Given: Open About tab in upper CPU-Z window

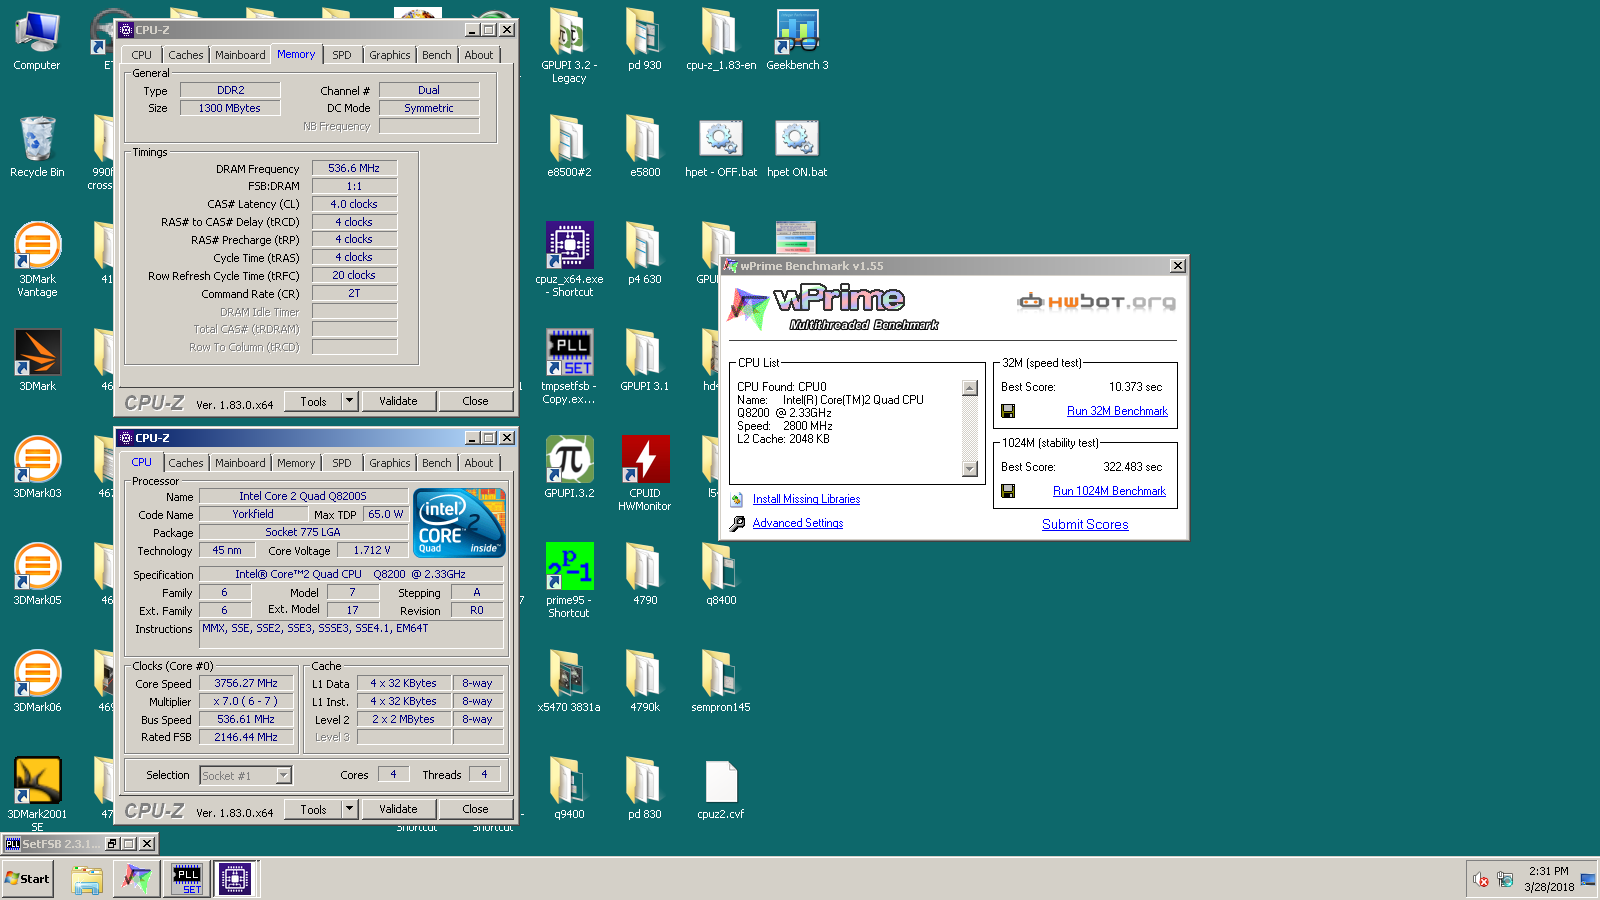Looking at the screenshot, I should (479, 55).
